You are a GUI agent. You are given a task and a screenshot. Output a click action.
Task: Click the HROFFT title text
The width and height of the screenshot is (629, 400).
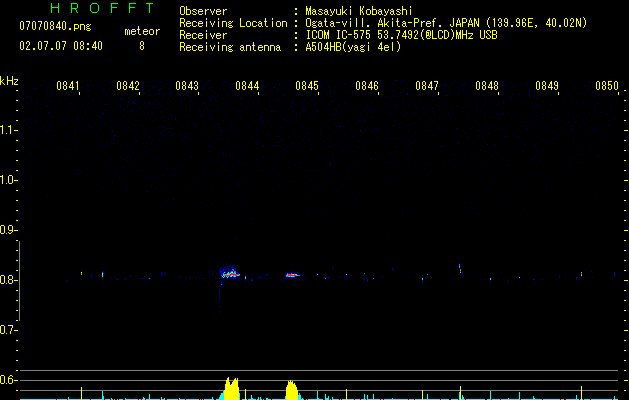click(x=102, y=8)
